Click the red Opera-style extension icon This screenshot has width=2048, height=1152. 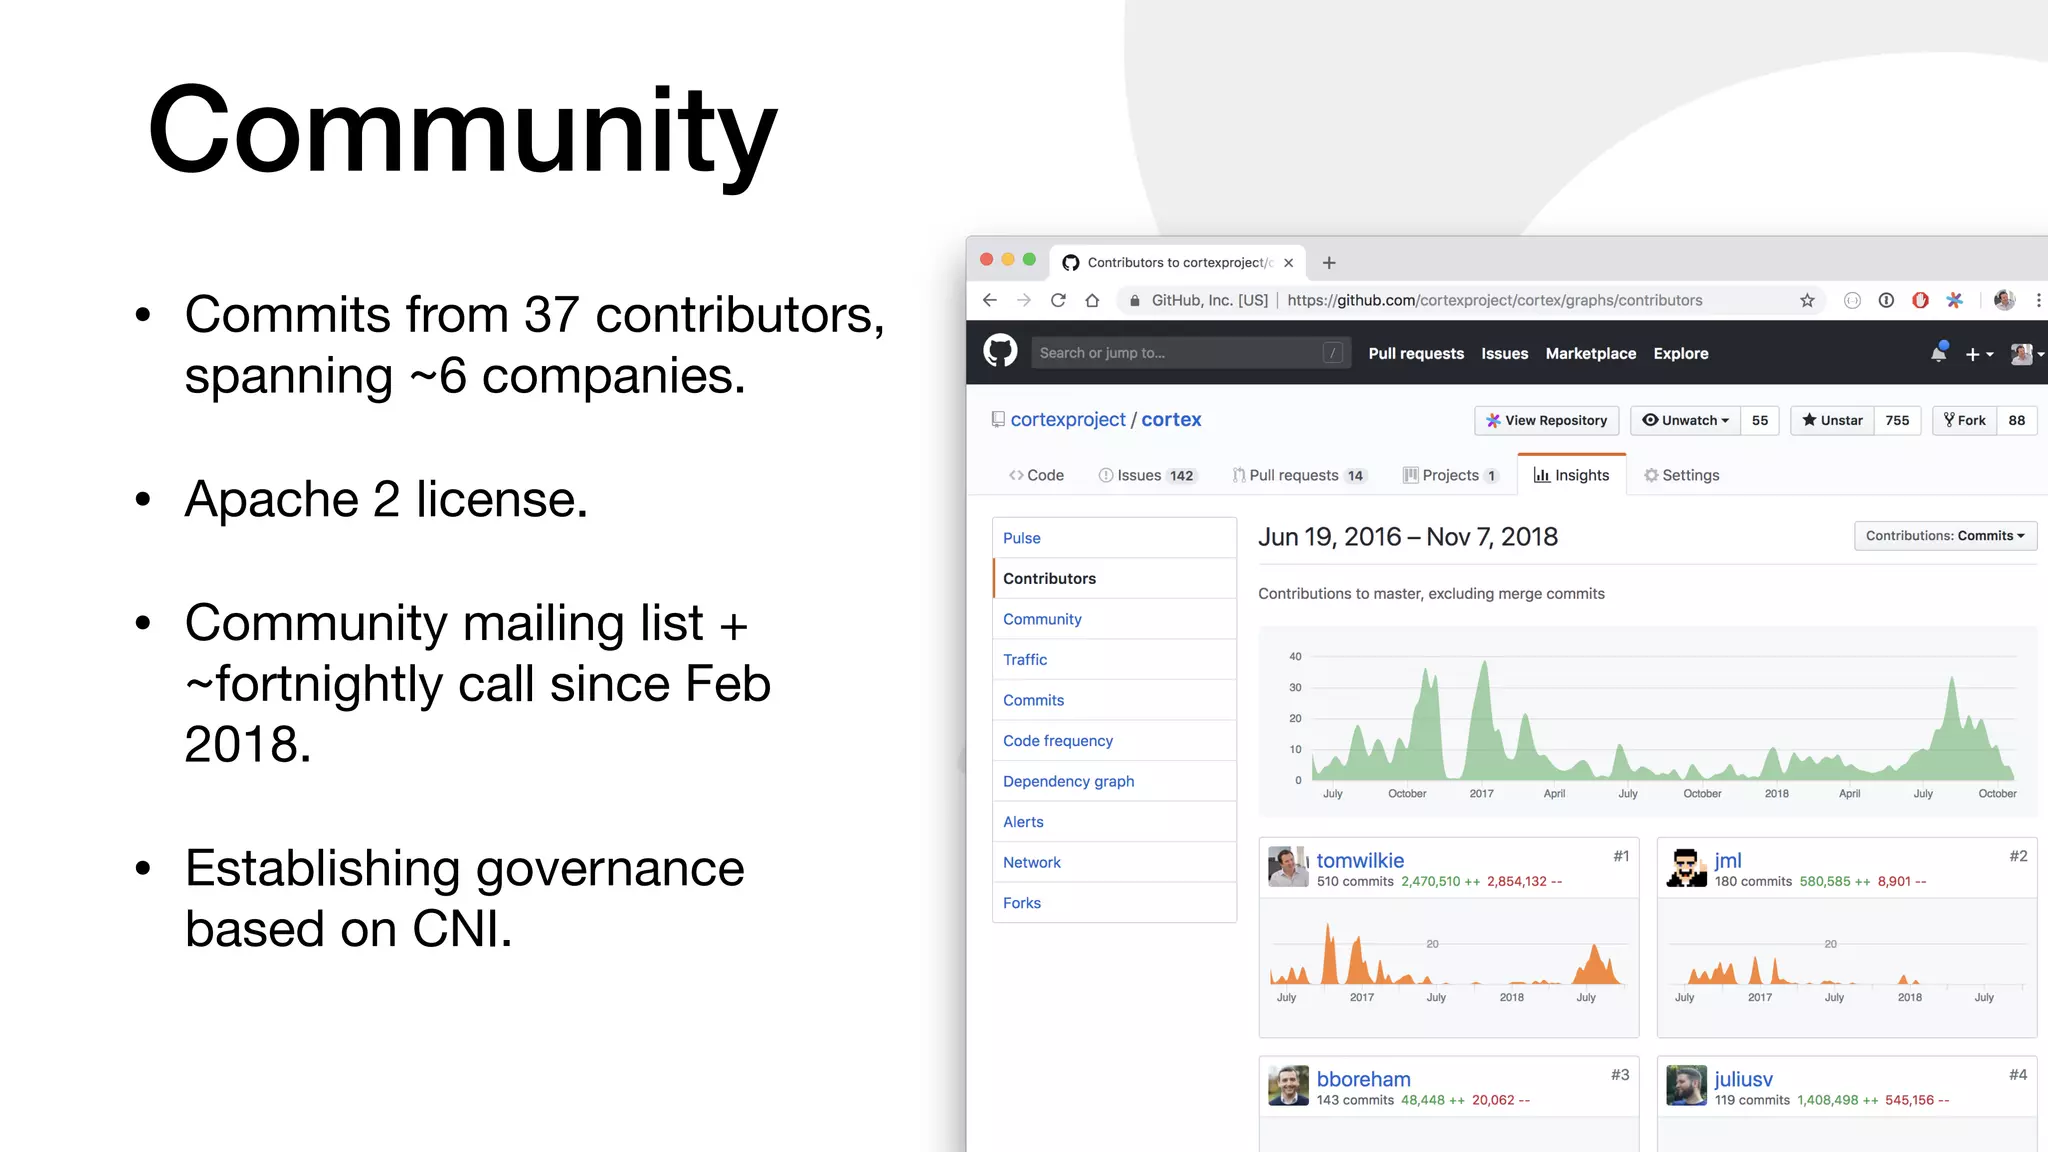coord(1920,300)
